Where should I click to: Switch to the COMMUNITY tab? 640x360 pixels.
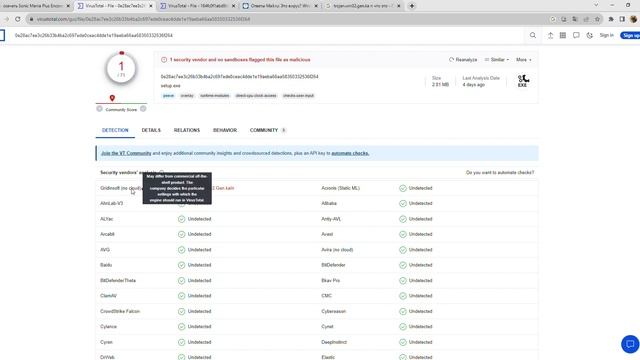267,130
